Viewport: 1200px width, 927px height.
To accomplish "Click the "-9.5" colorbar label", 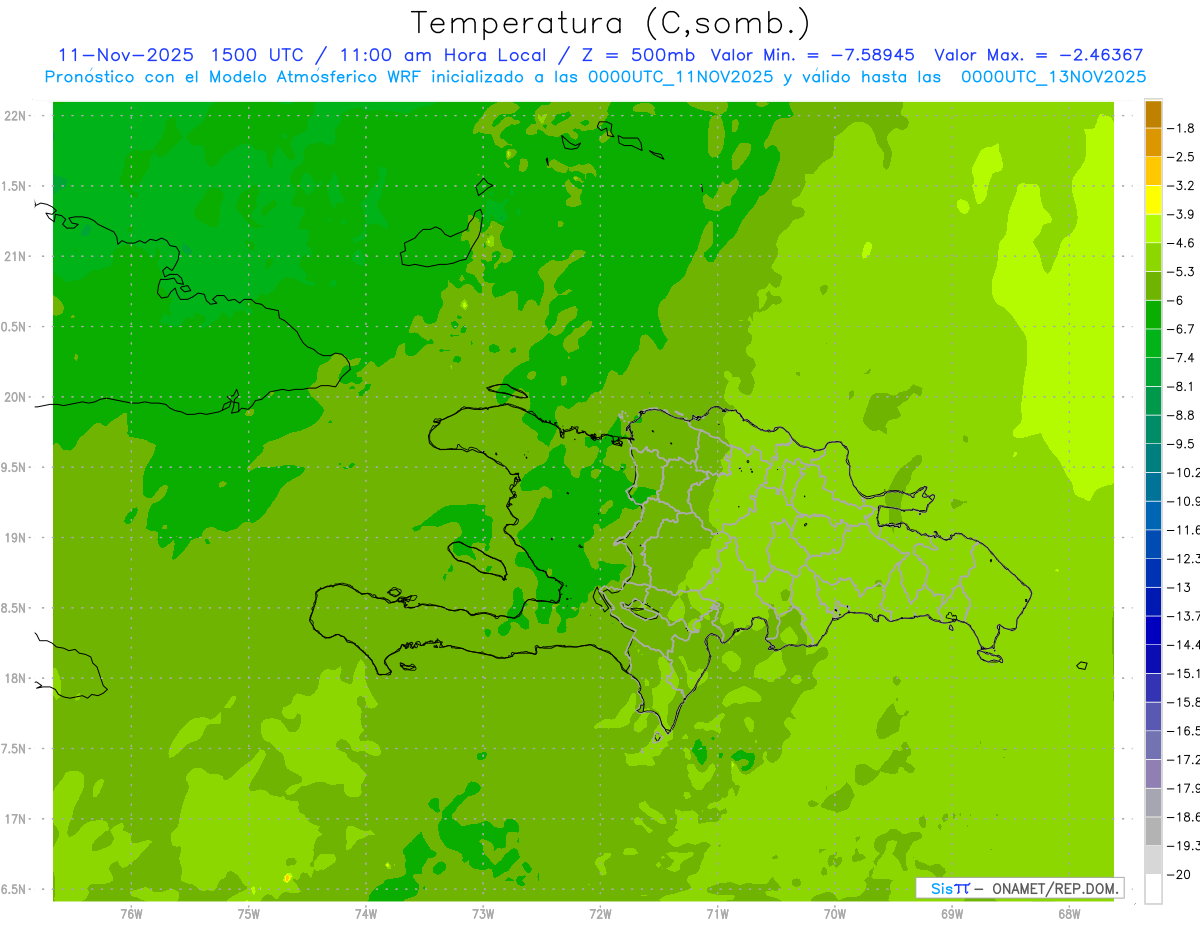I will tap(1183, 444).
